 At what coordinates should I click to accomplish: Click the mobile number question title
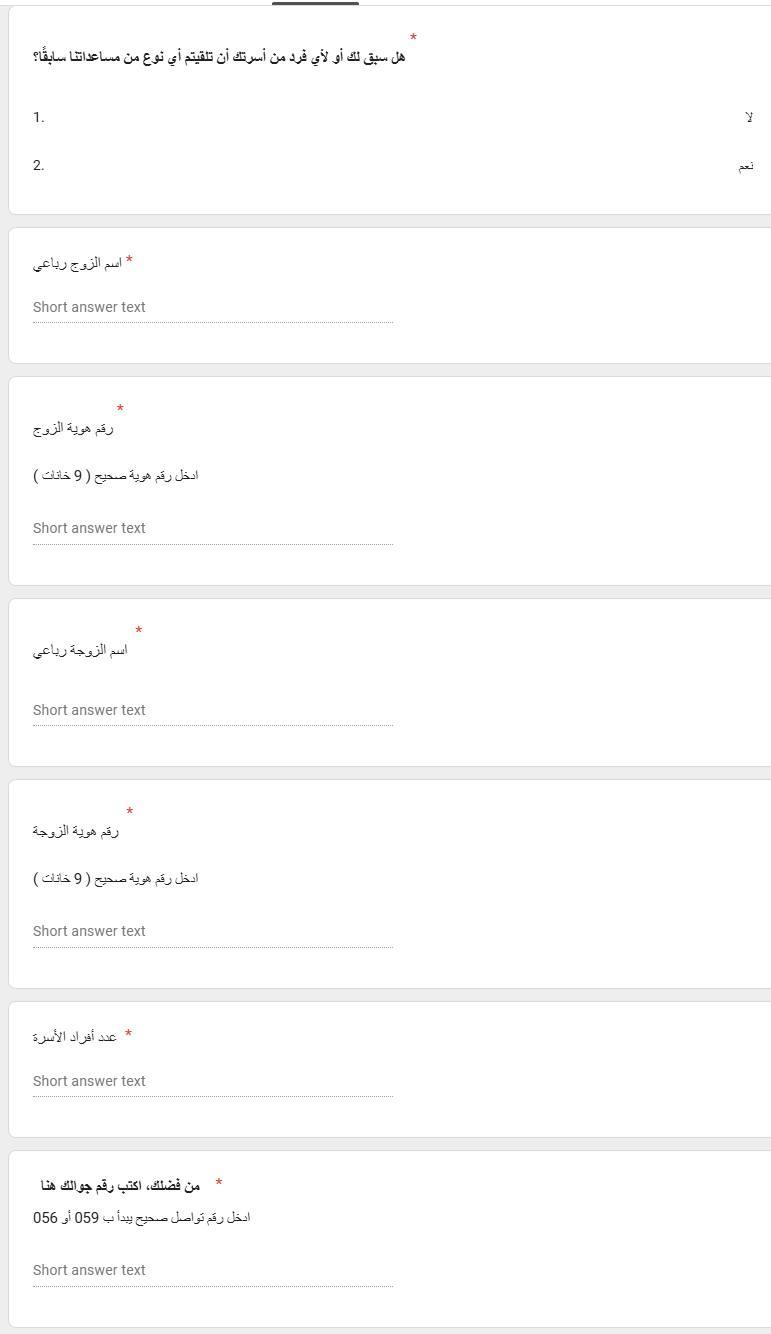[x=120, y=1186]
